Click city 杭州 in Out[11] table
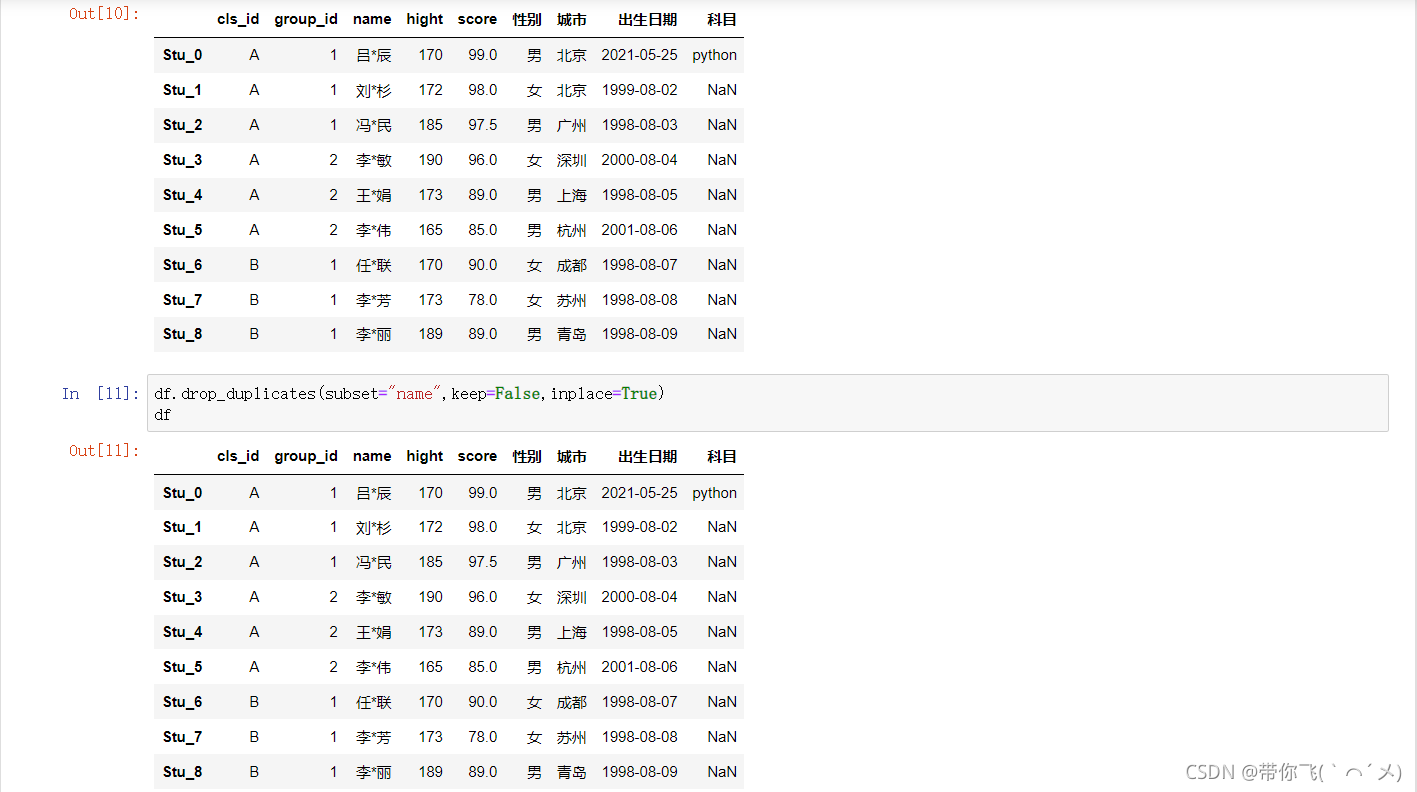The height and width of the screenshot is (792, 1417). coord(572,667)
